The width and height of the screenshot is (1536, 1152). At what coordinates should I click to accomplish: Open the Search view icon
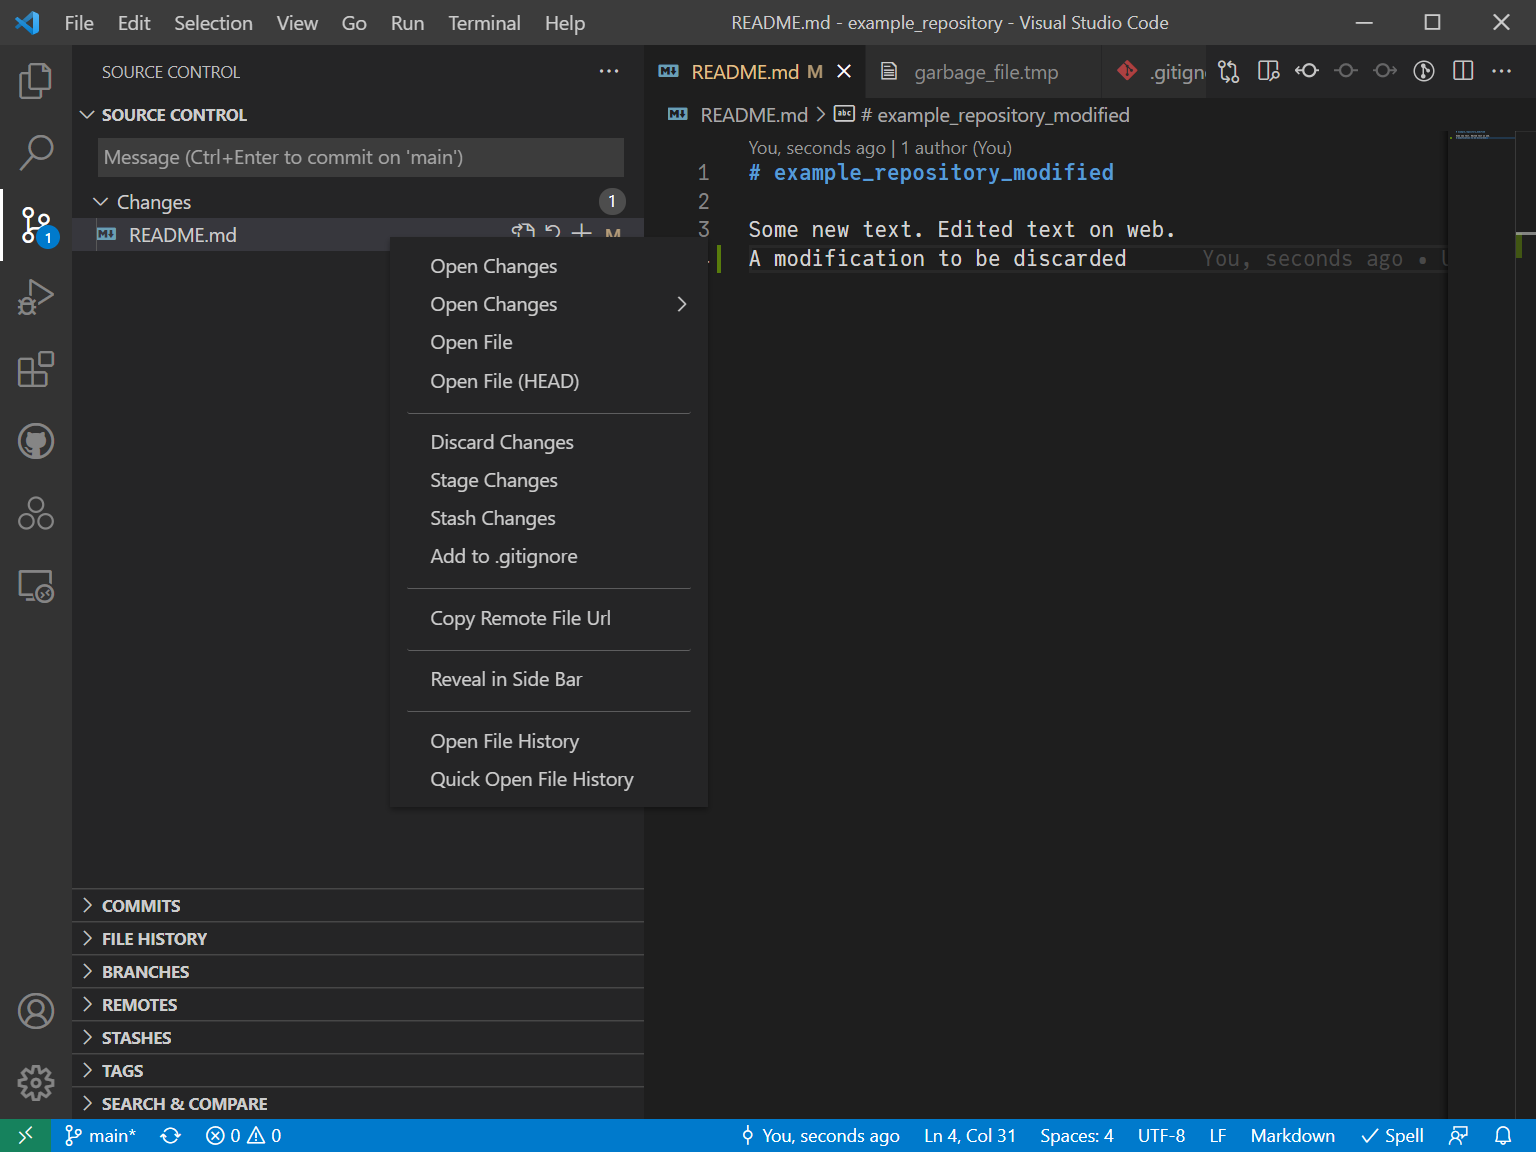[35, 153]
